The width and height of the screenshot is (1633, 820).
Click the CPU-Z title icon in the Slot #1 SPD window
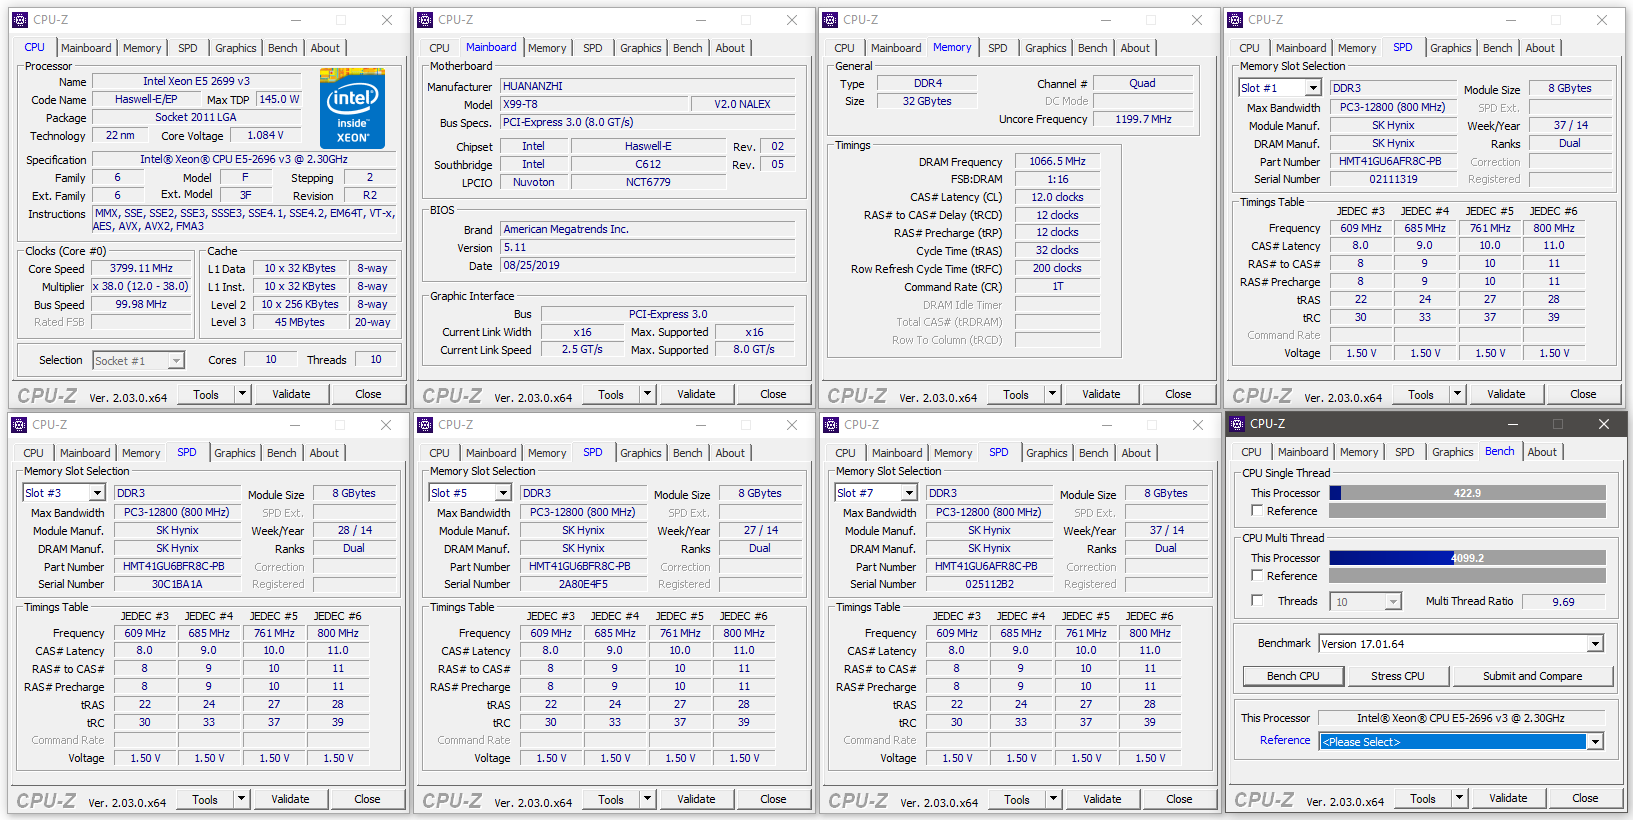pos(1235,20)
